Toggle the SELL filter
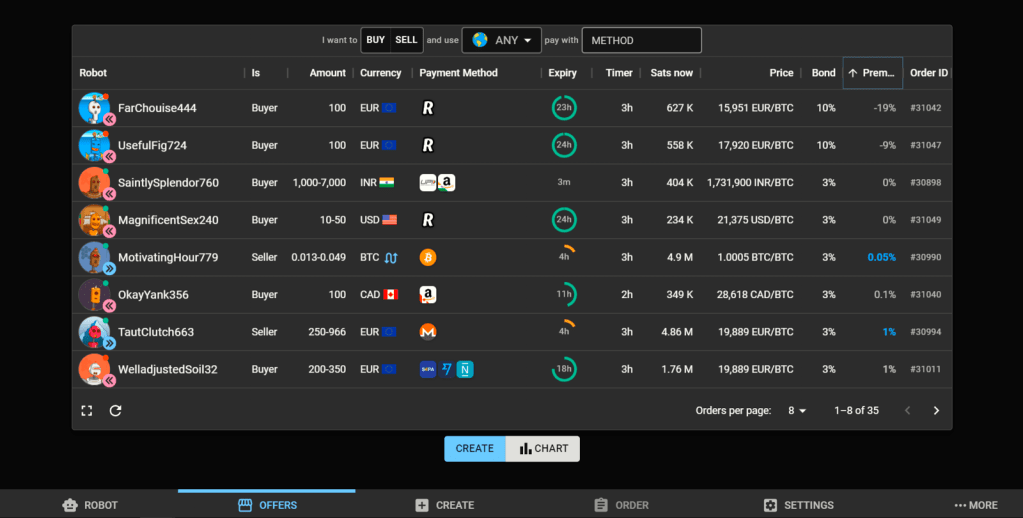 pyautogui.click(x=406, y=40)
